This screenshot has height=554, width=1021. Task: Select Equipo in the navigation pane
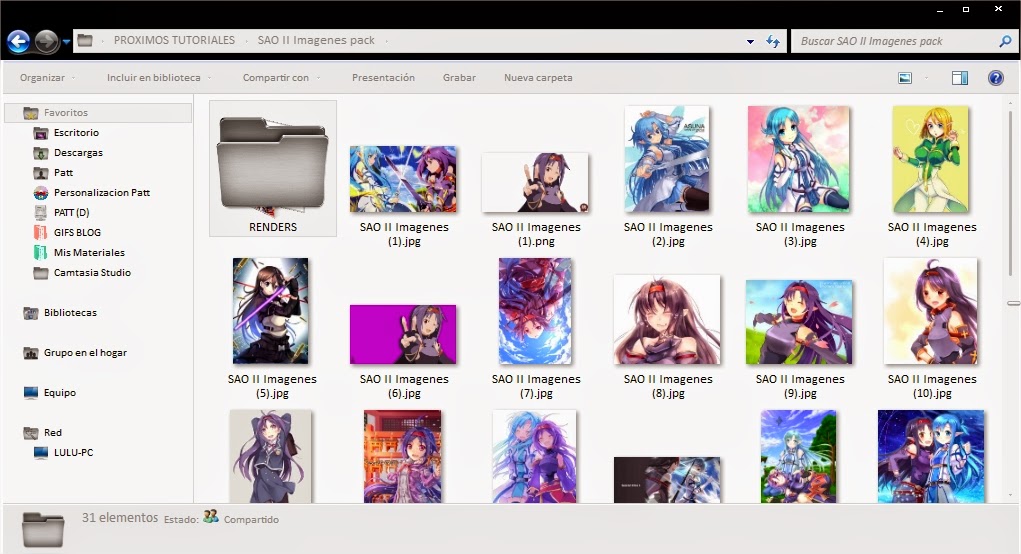coord(60,393)
